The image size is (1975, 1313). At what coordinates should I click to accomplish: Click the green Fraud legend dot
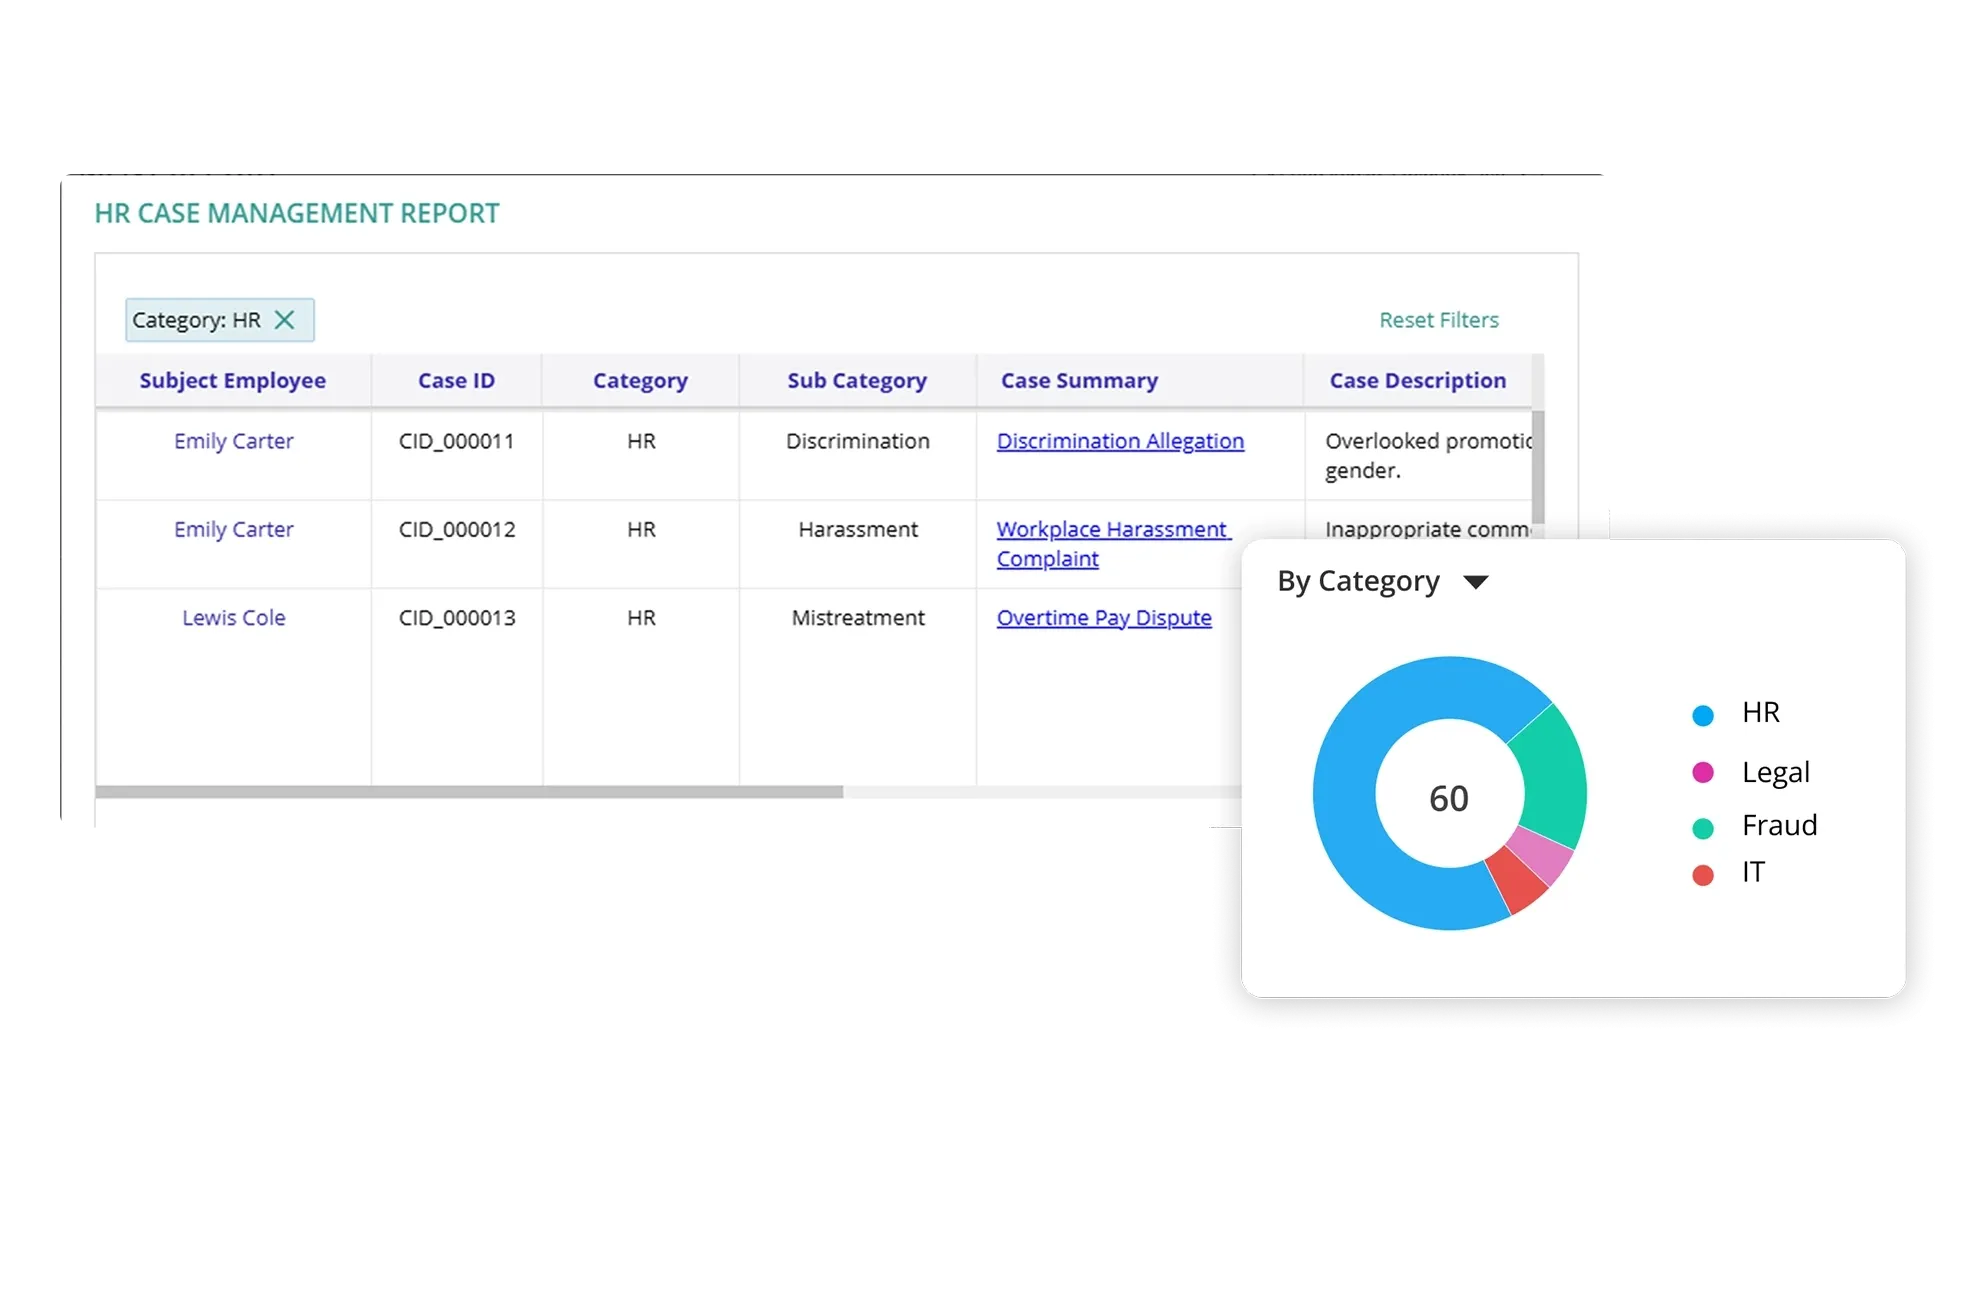coord(1702,828)
